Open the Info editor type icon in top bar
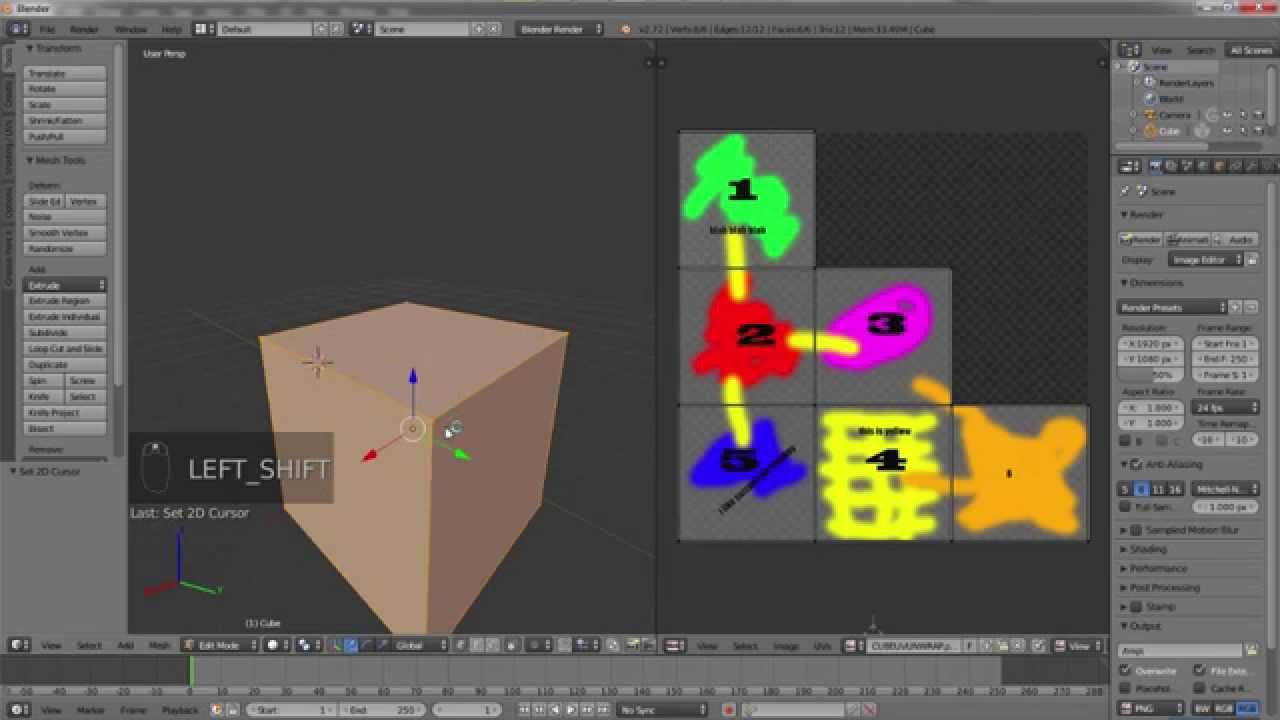 tap(18, 29)
